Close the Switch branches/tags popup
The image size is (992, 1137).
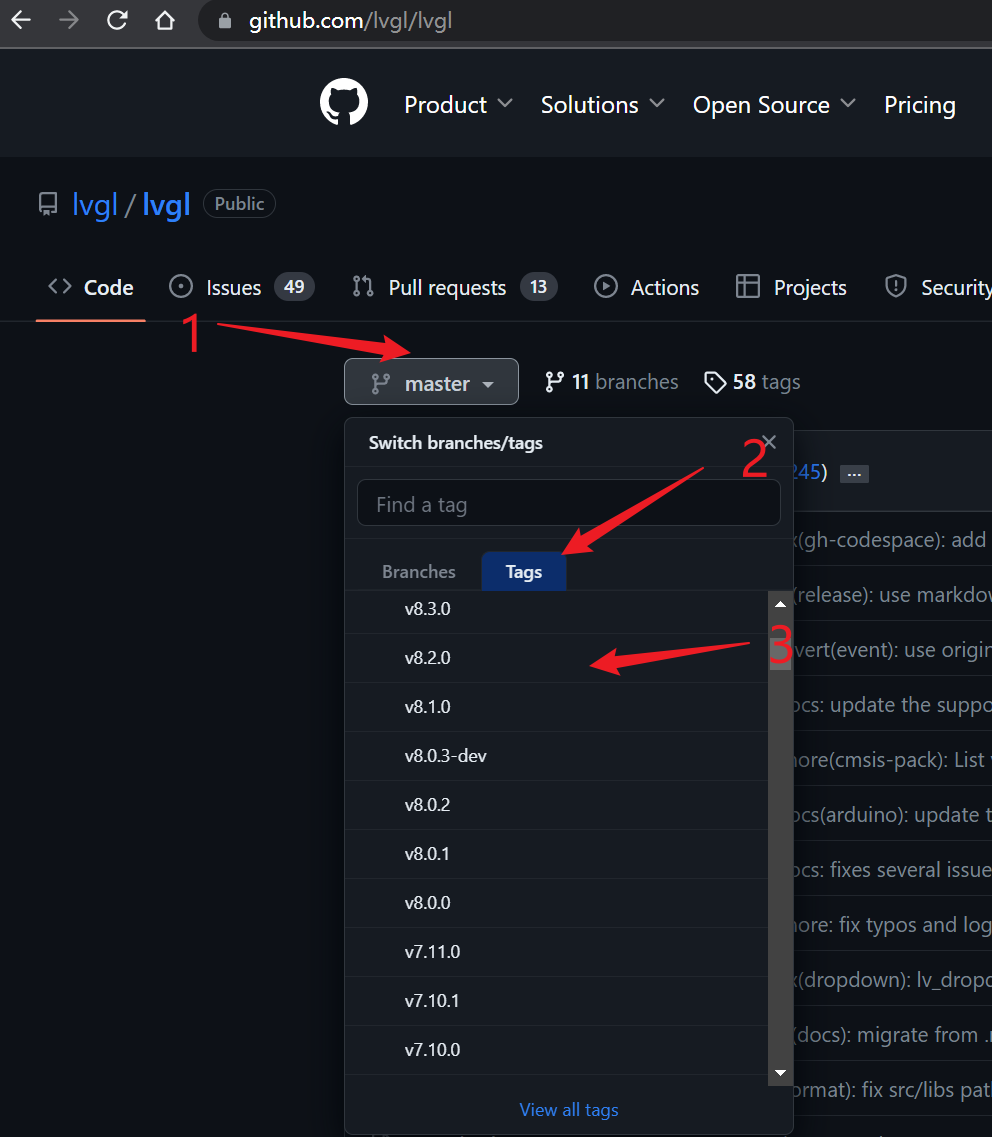point(769,442)
